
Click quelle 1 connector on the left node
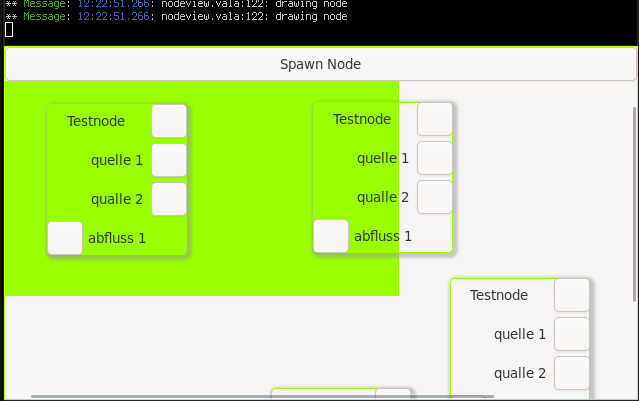pos(169,159)
